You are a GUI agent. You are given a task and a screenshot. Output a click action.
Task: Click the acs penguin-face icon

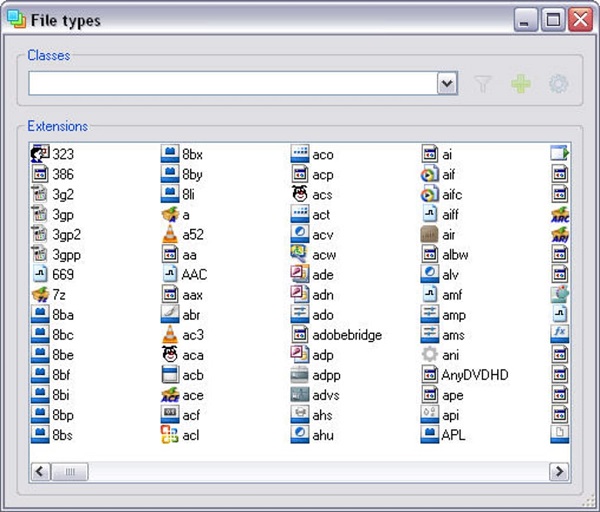click(300, 194)
